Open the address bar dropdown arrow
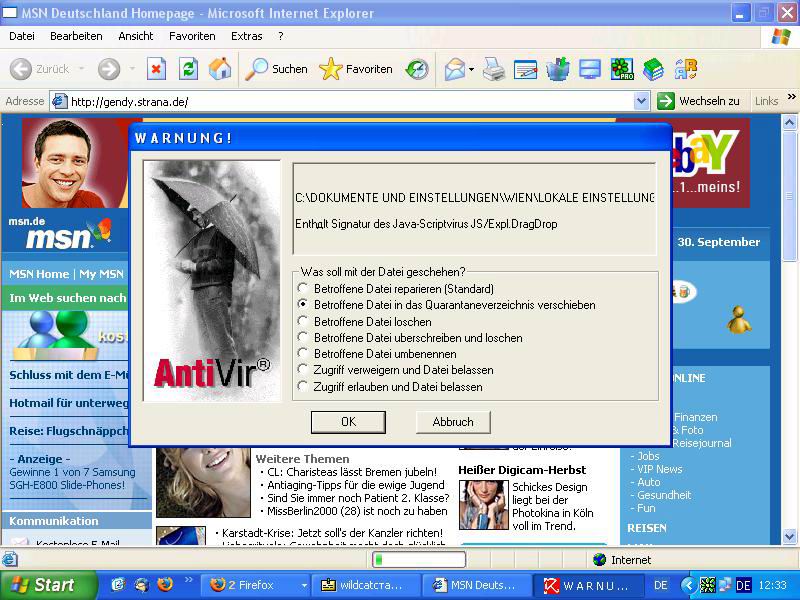The height and width of the screenshot is (600, 800). (641, 101)
